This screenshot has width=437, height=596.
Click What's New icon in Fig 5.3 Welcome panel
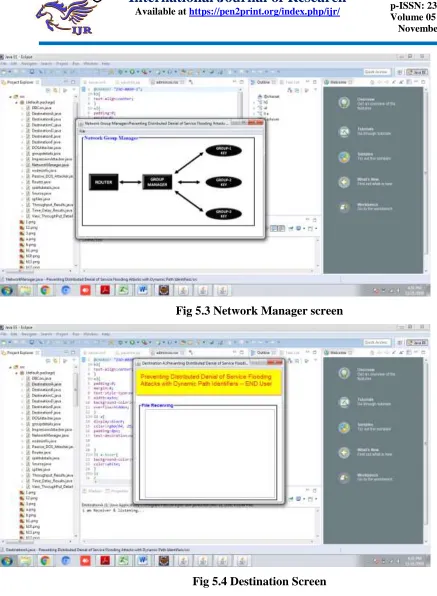tap(344, 182)
